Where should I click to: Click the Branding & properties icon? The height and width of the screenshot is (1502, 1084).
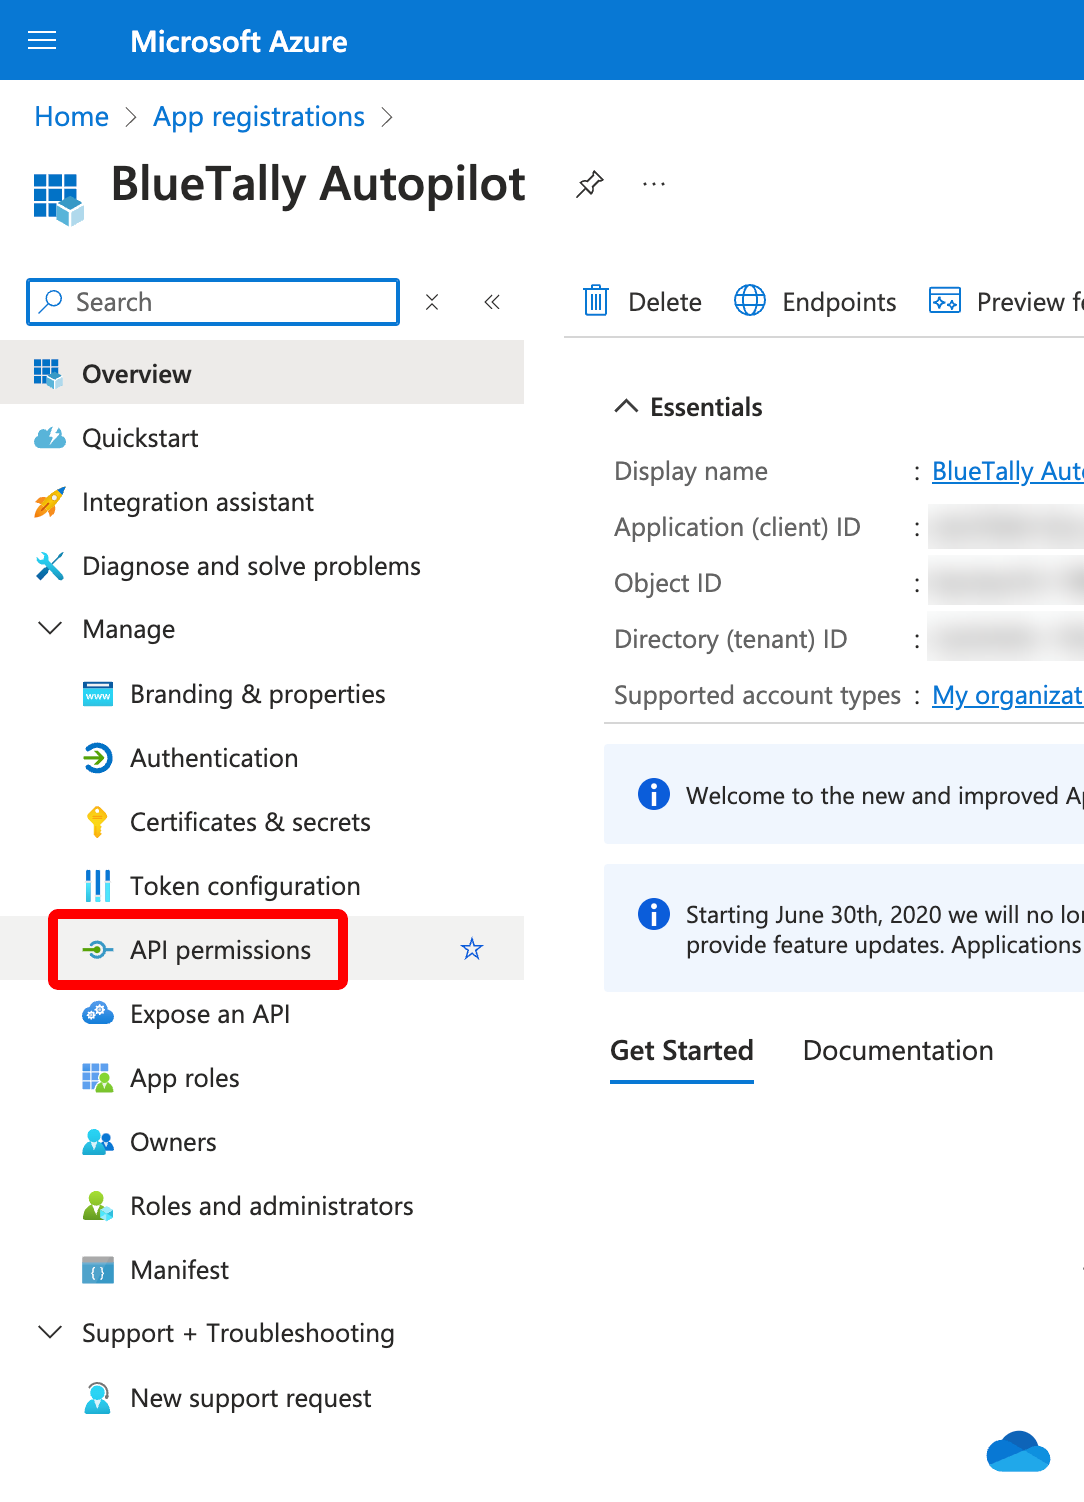pyautogui.click(x=98, y=694)
